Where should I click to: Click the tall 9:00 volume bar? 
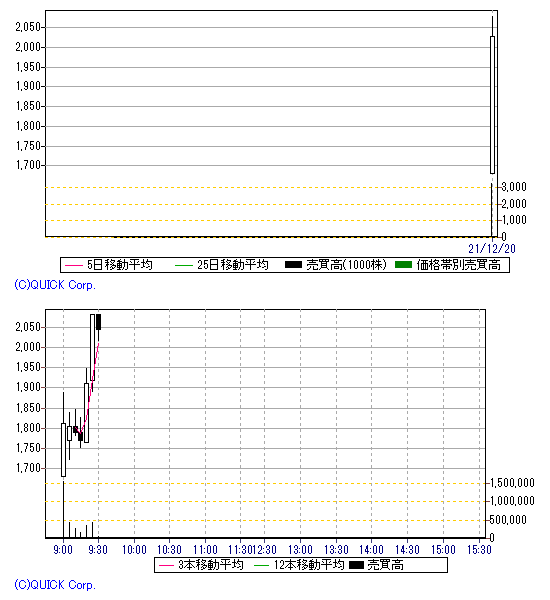(x=64, y=509)
